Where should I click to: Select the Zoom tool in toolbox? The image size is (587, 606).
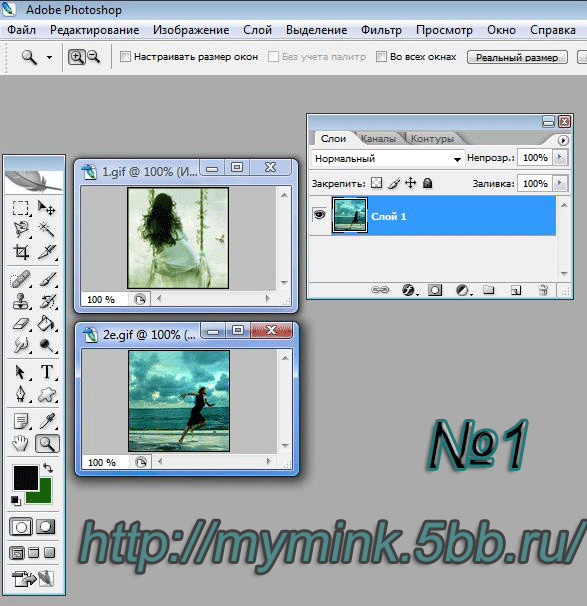(47, 443)
